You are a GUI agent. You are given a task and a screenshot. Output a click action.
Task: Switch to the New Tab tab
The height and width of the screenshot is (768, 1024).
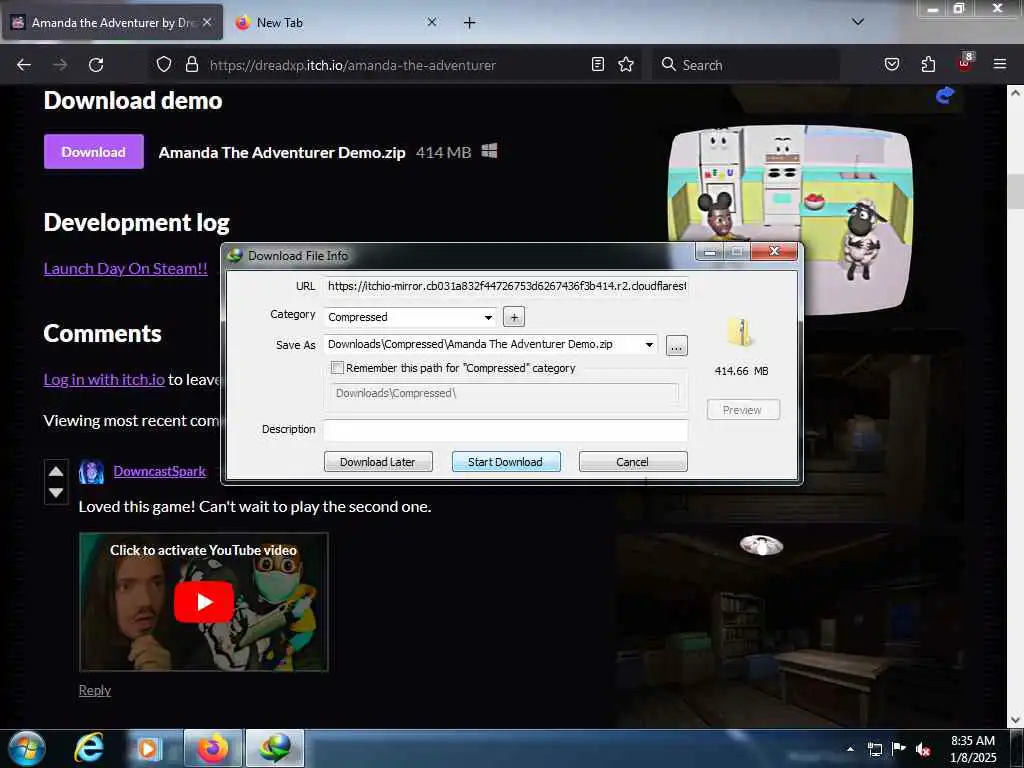point(335,22)
